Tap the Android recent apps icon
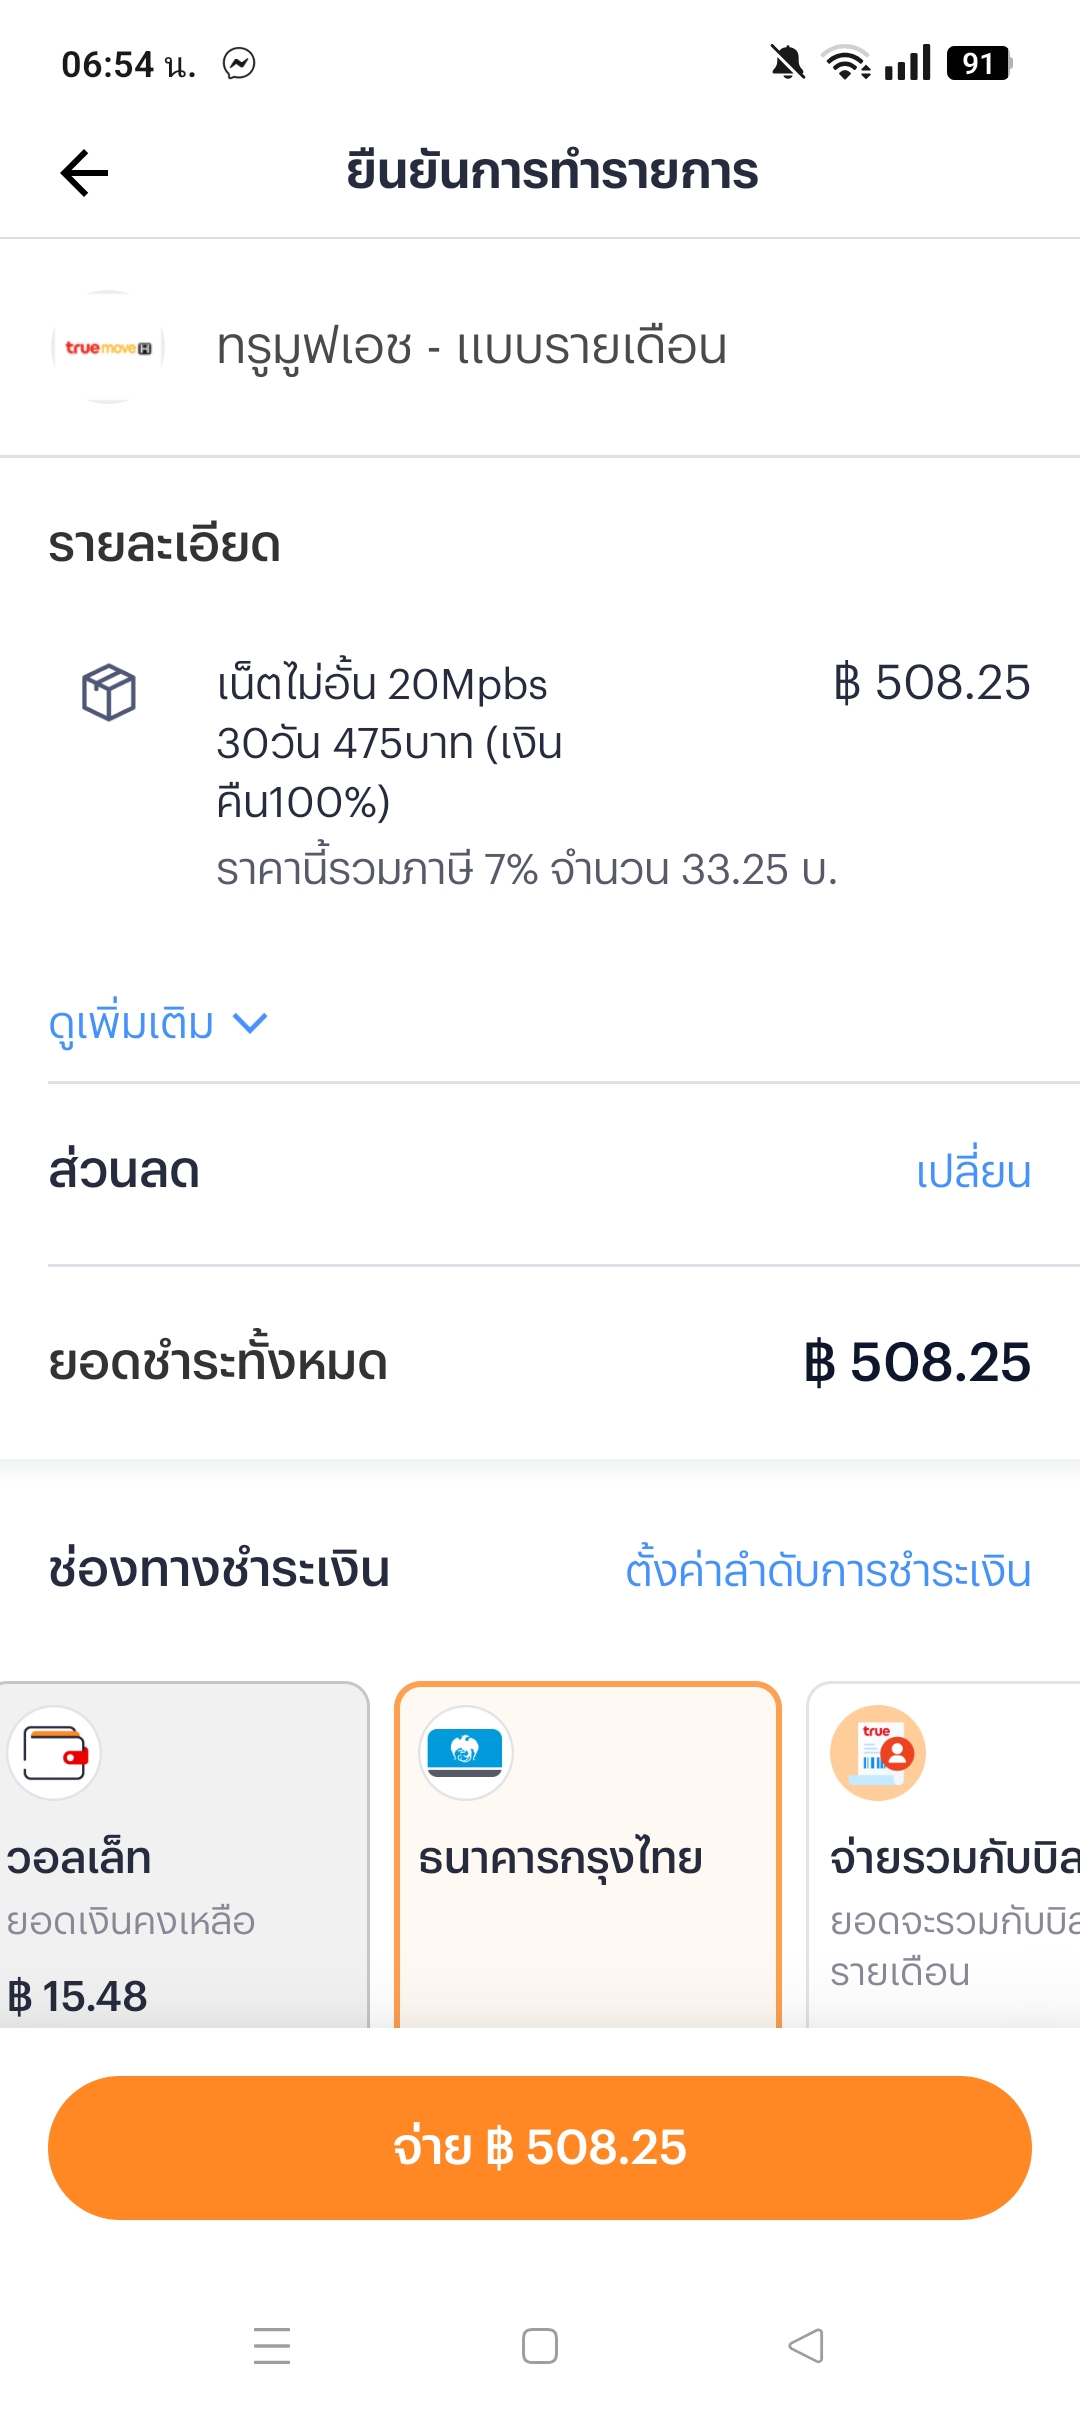The width and height of the screenshot is (1080, 2412). pyautogui.click(x=272, y=2345)
